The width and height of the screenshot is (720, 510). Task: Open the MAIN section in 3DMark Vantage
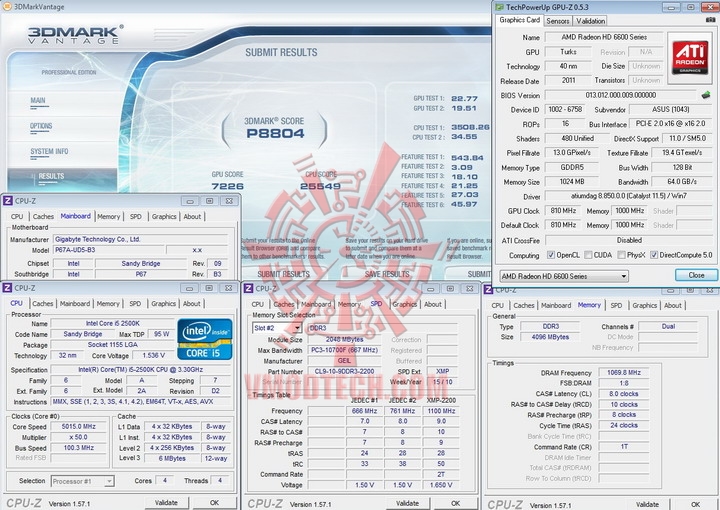[x=38, y=101]
